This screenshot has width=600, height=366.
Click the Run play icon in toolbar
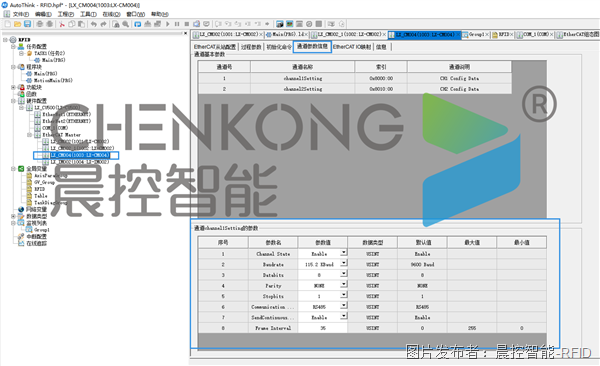coord(168,24)
